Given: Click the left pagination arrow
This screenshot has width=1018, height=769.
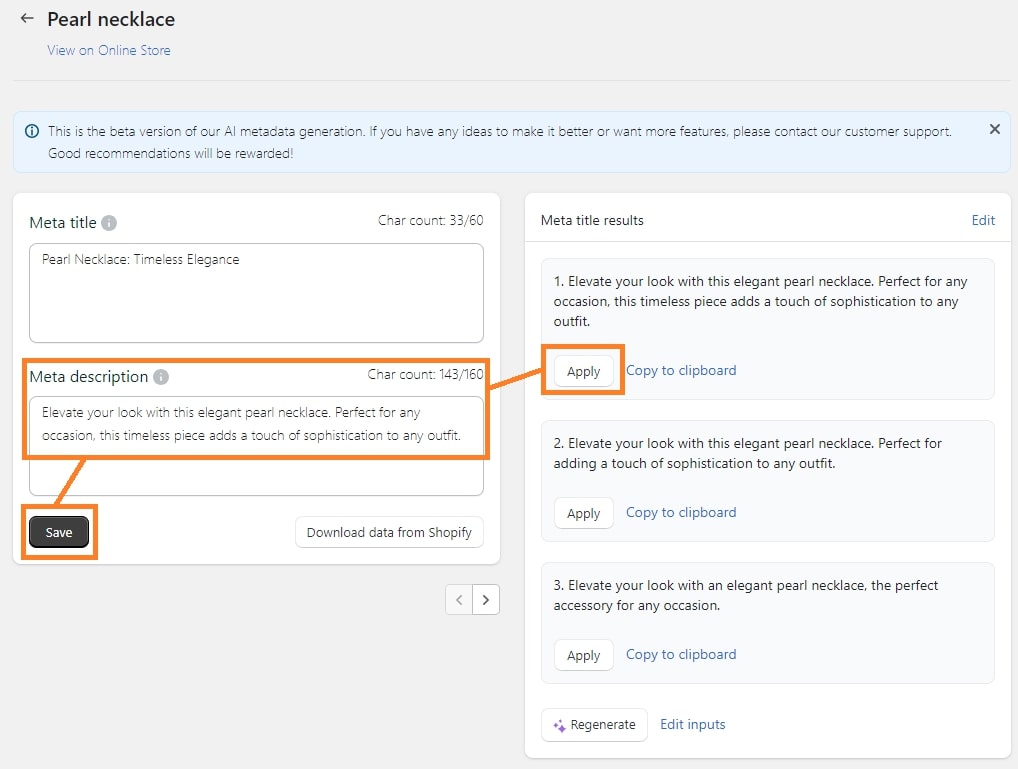Looking at the screenshot, I should 459,599.
